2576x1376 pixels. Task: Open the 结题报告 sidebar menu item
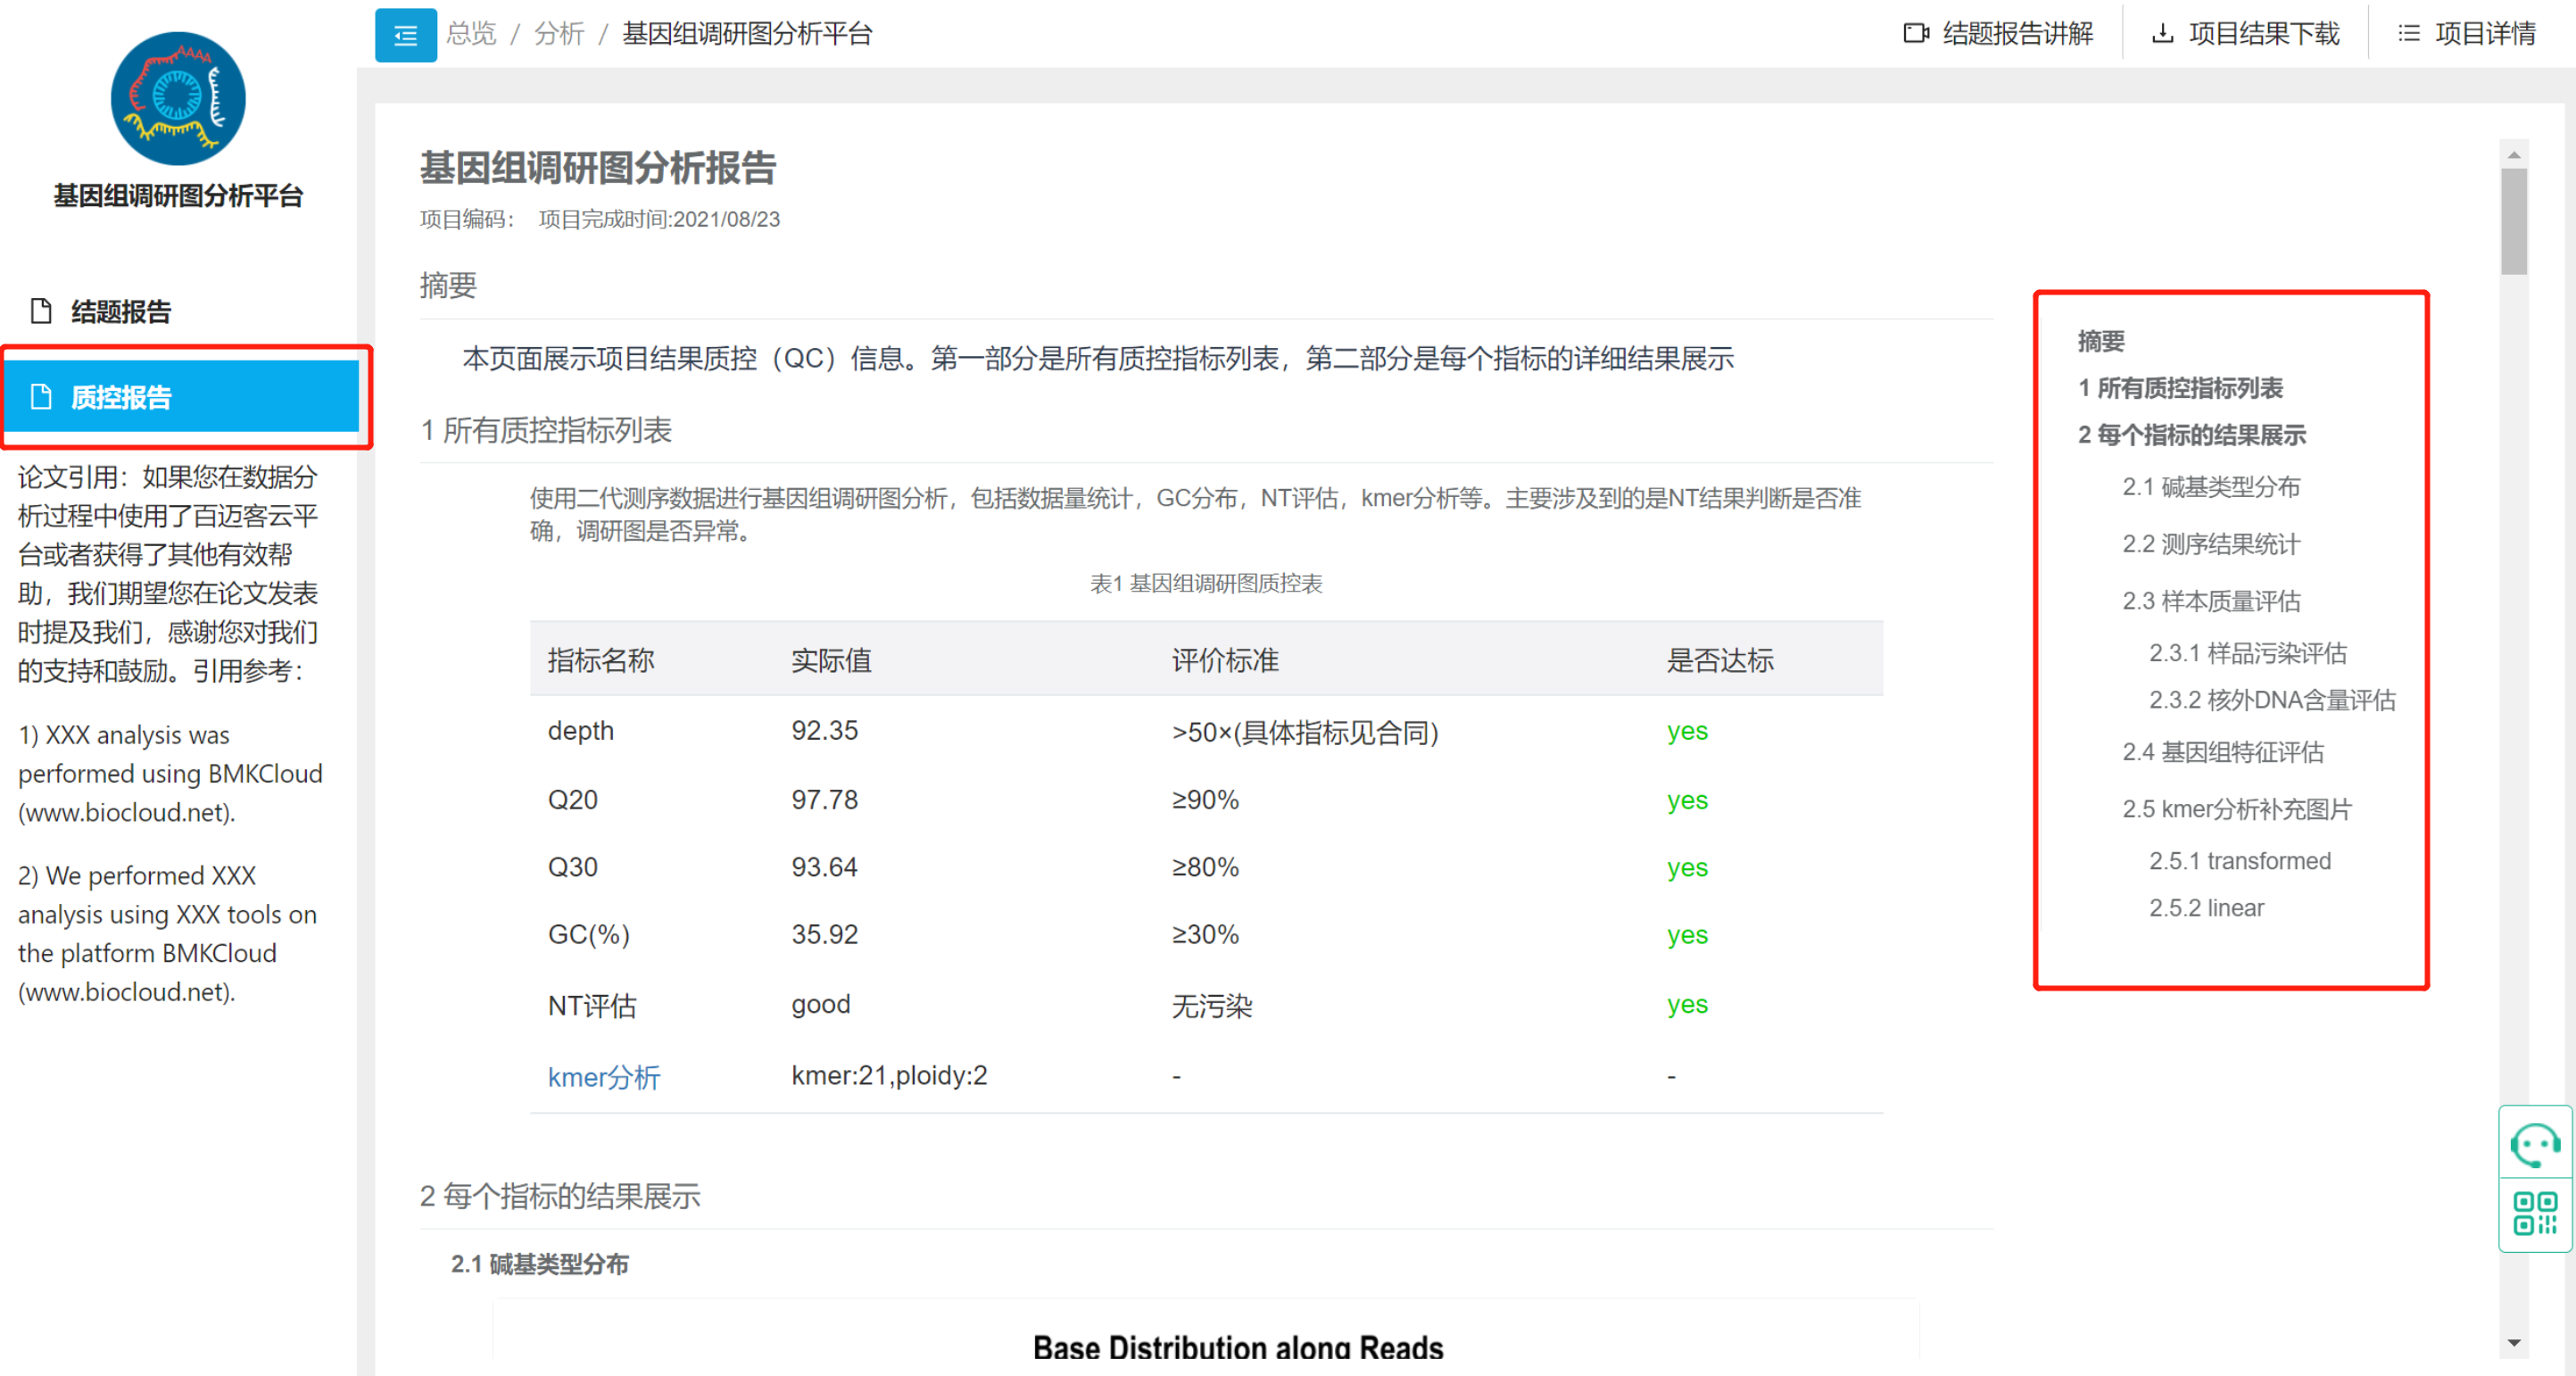click(x=120, y=311)
